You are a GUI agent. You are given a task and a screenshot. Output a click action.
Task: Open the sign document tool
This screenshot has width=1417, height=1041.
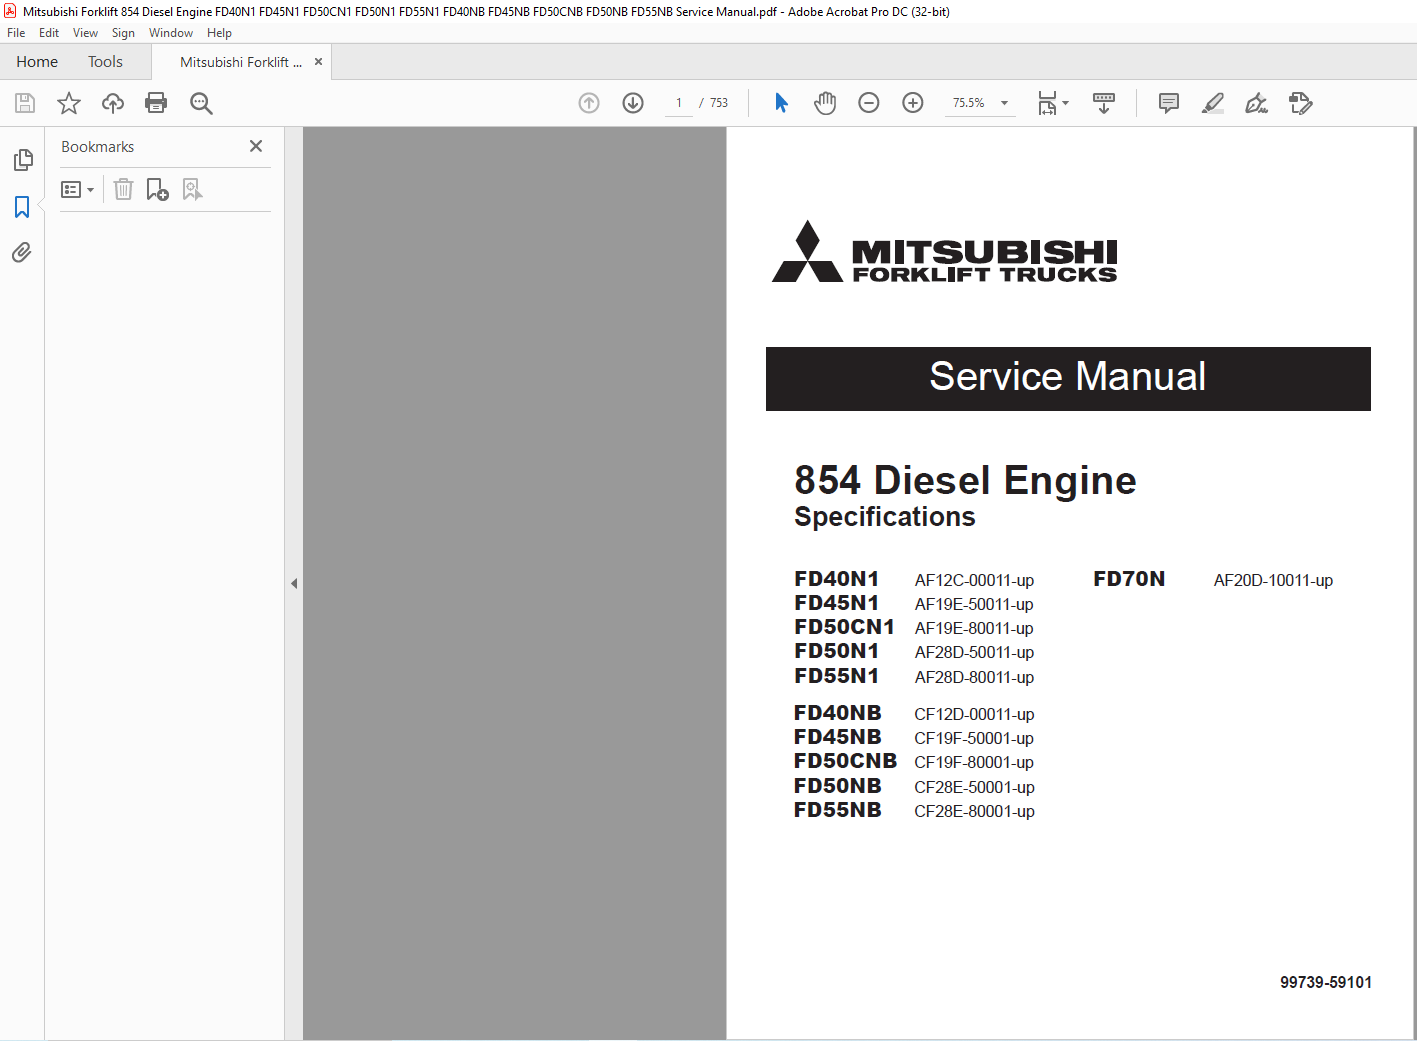[1256, 103]
